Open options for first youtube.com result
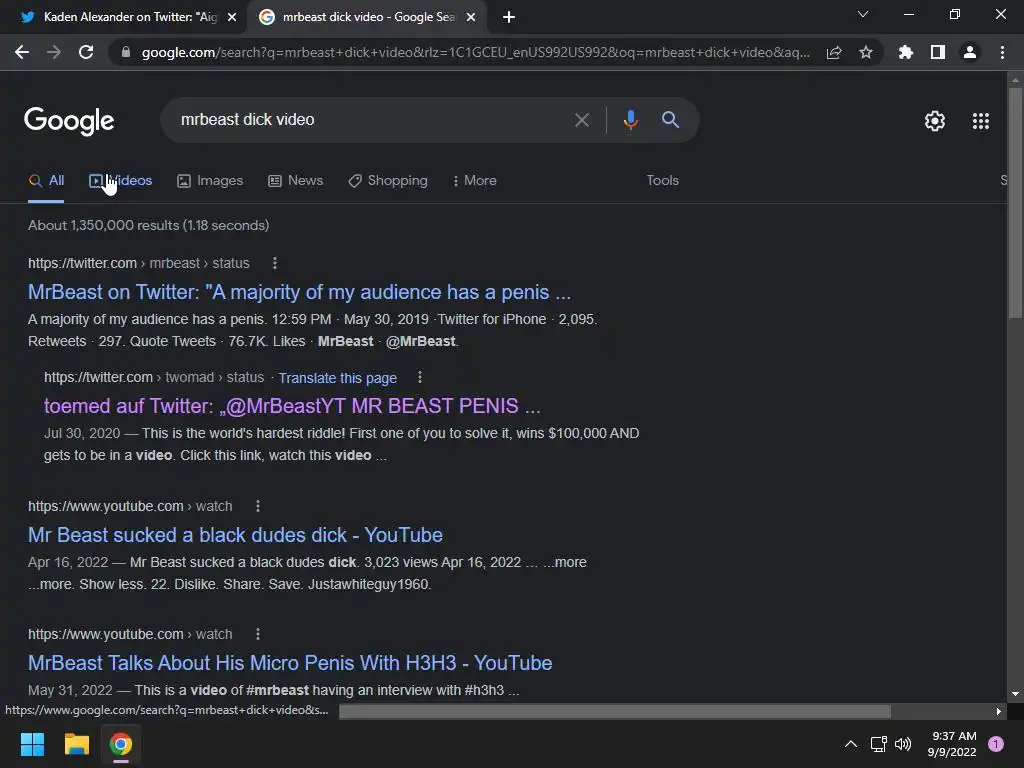The image size is (1024, 768). pyautogui.click(x=258, y=506)
